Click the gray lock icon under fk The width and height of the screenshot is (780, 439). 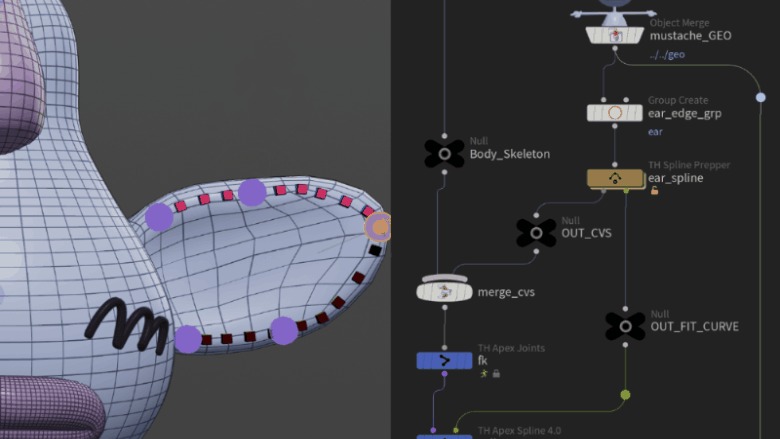coord(496,373)
